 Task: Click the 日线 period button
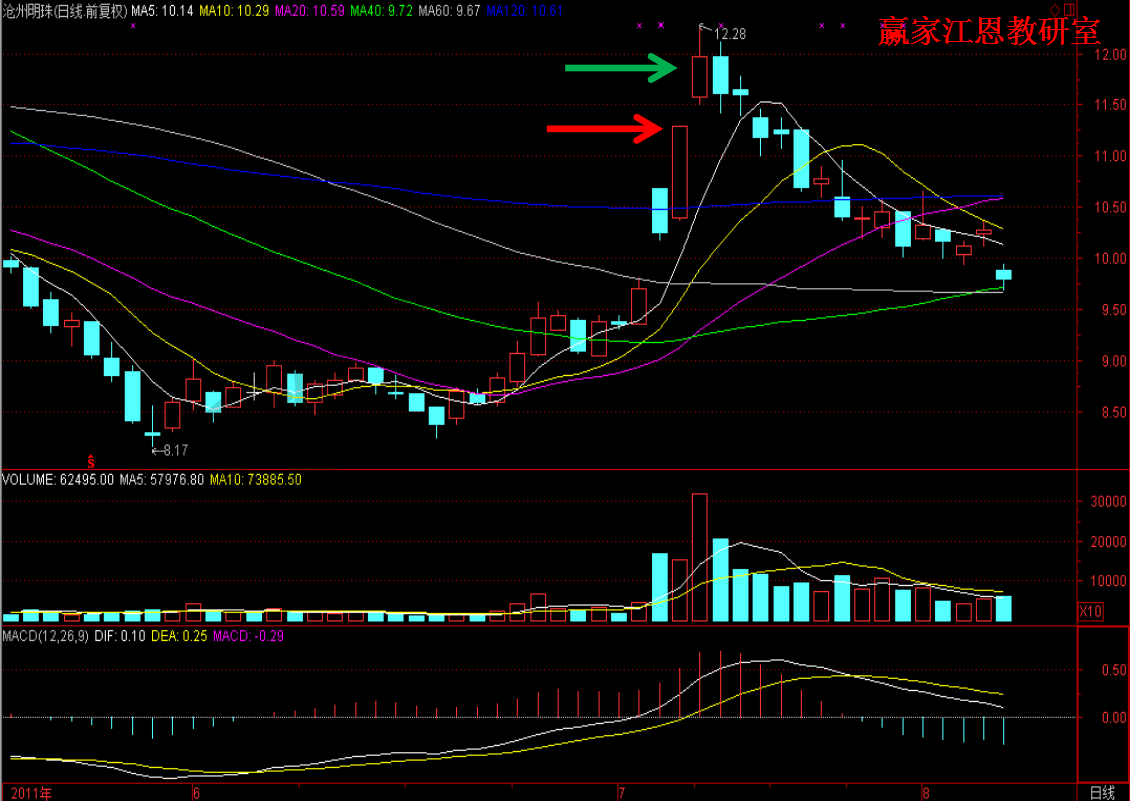click(x=1102, y=792)
